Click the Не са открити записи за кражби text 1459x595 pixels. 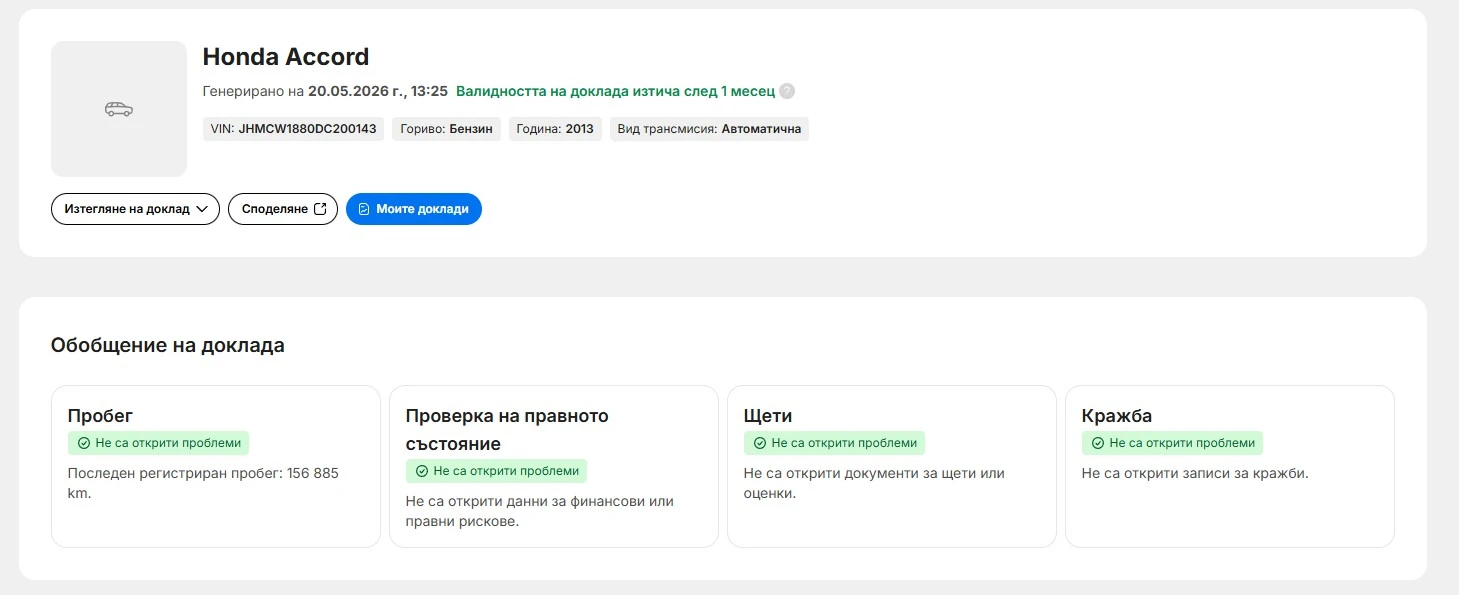[x=1195, y=473]
